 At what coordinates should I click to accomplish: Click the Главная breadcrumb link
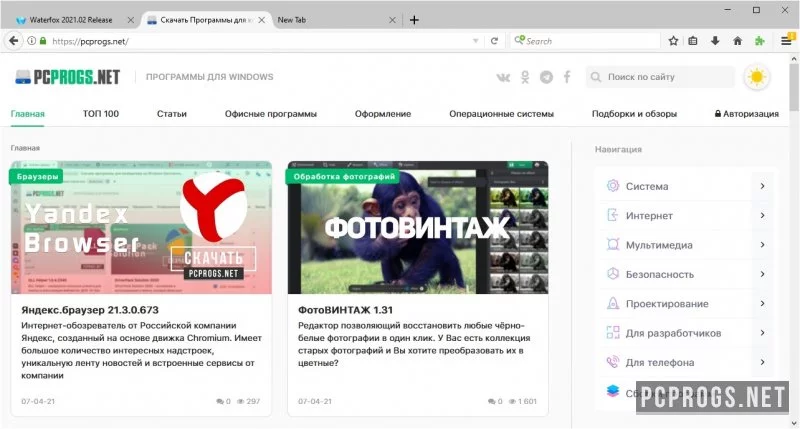[x=25, y=148]
